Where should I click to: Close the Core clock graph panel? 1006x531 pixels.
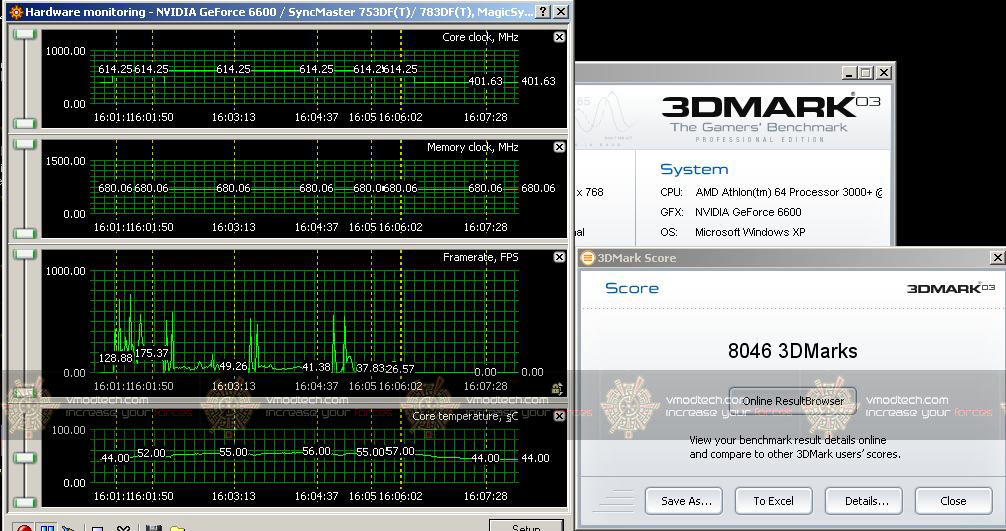tap(559, 37)
